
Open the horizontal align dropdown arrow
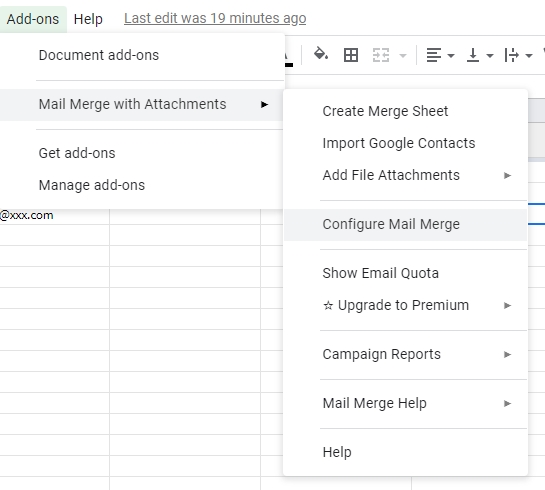[451, 55]
